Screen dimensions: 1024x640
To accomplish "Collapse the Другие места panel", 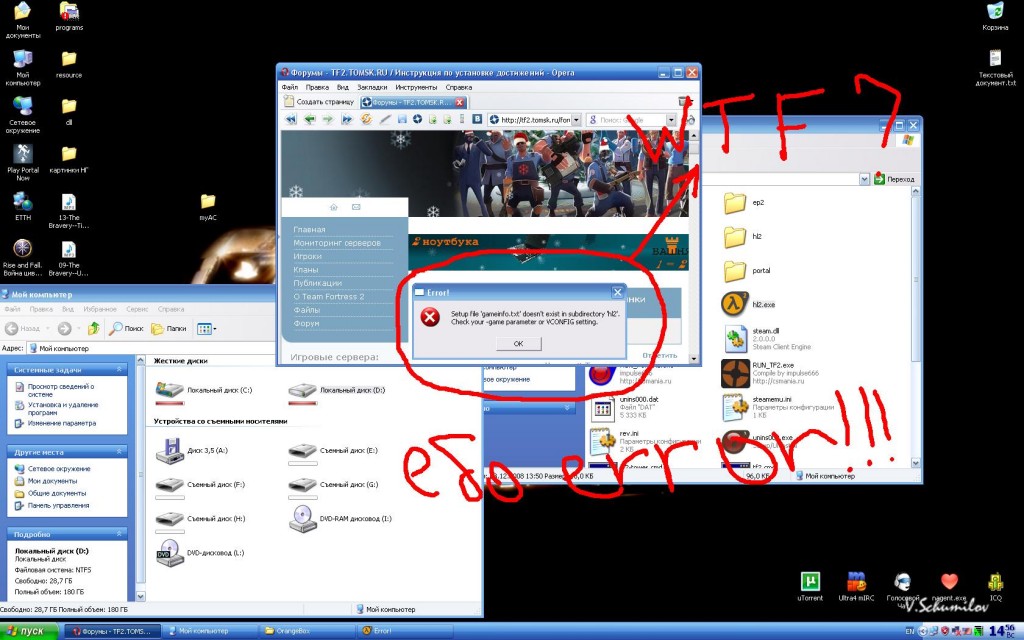I will (119, 451).
